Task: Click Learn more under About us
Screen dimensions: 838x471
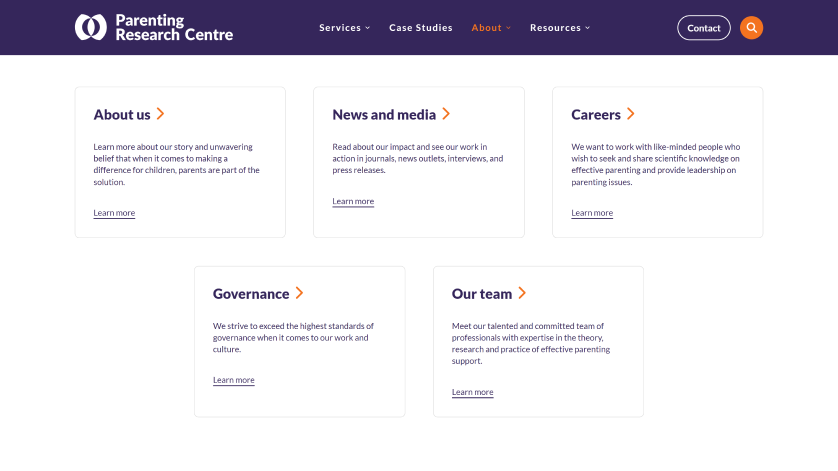Action: point(114,213)
